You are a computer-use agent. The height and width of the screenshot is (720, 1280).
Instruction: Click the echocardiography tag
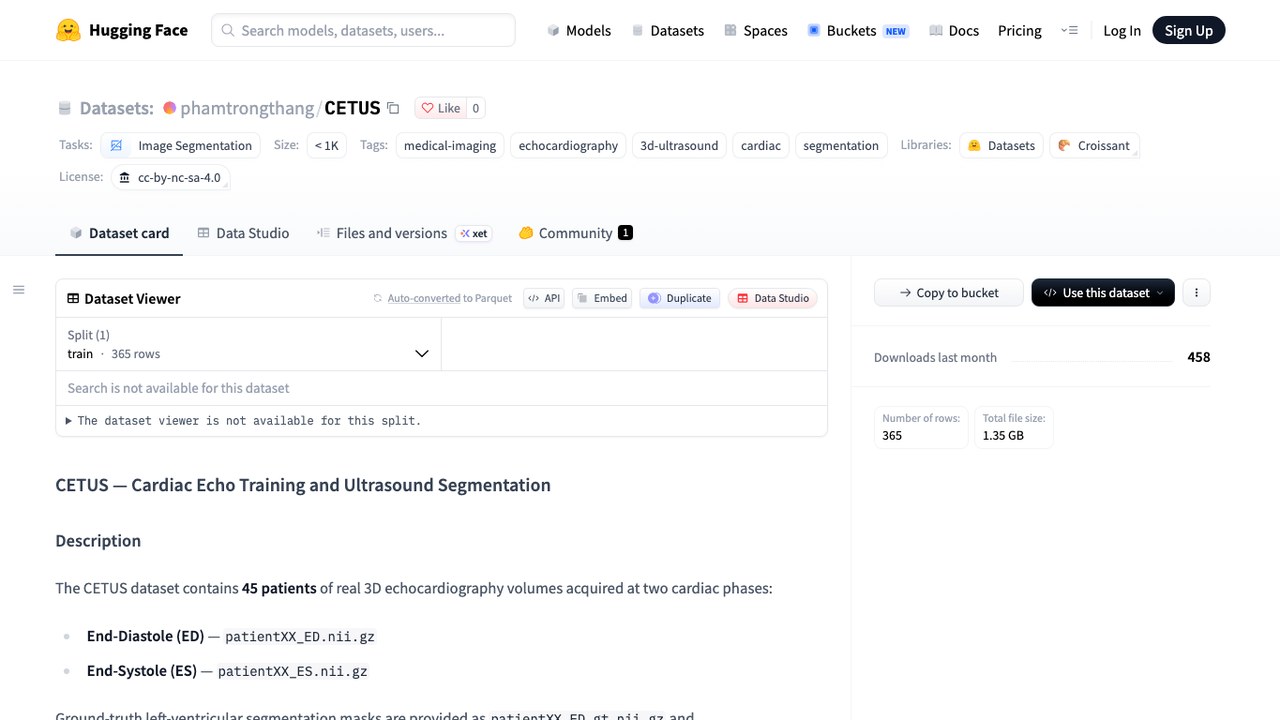click(568, 145)
